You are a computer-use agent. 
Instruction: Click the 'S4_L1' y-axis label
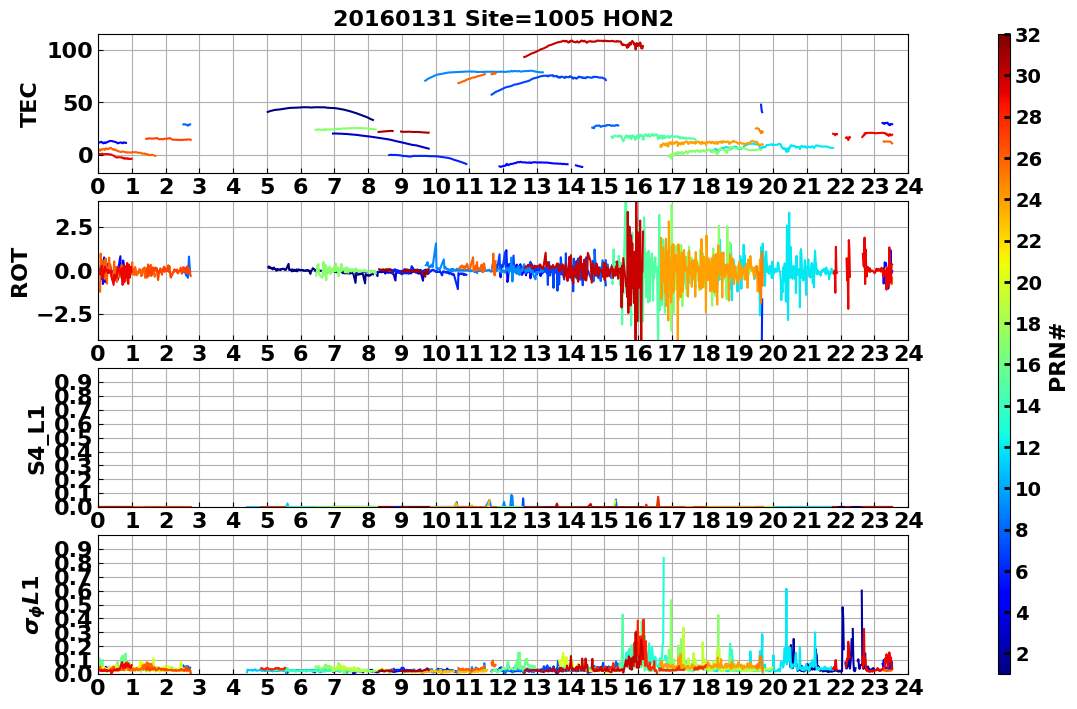(x=36, y=440)
